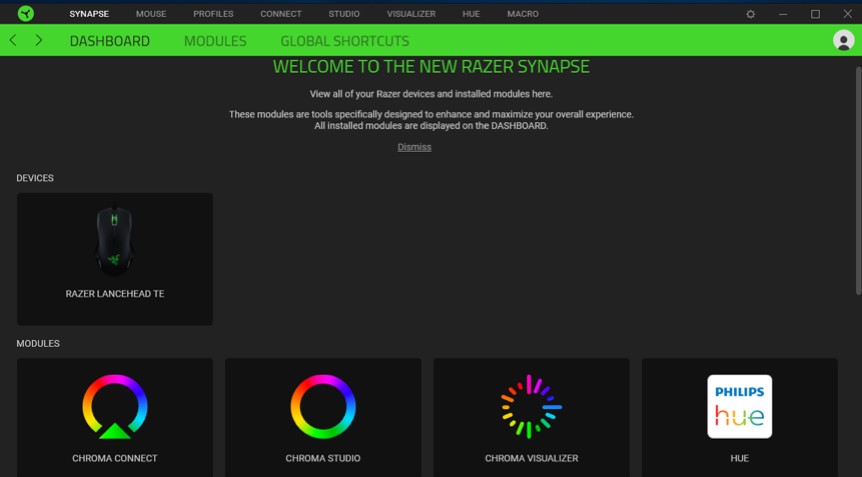Open the CONNECT tab
This screenshot has height=477, width=862.
[x=281, y=14]
